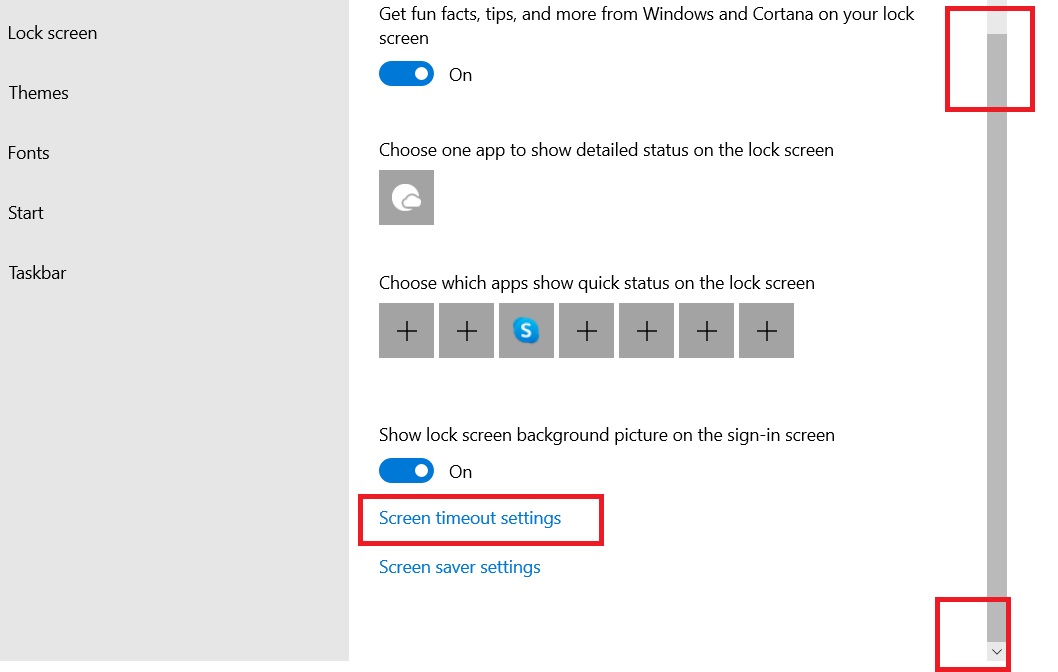
Task: Turn off fun facts and tips toggle
Action: [x=406, y=74]
